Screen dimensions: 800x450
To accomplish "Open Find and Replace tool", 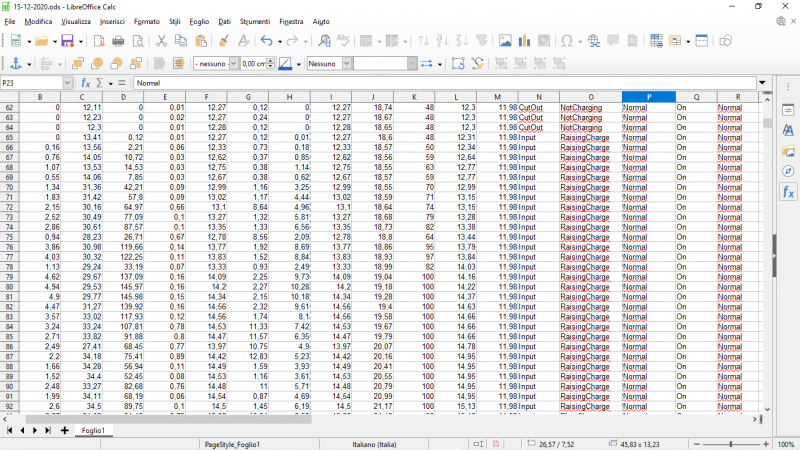I will pyautogui.click(x=324, y=41).
